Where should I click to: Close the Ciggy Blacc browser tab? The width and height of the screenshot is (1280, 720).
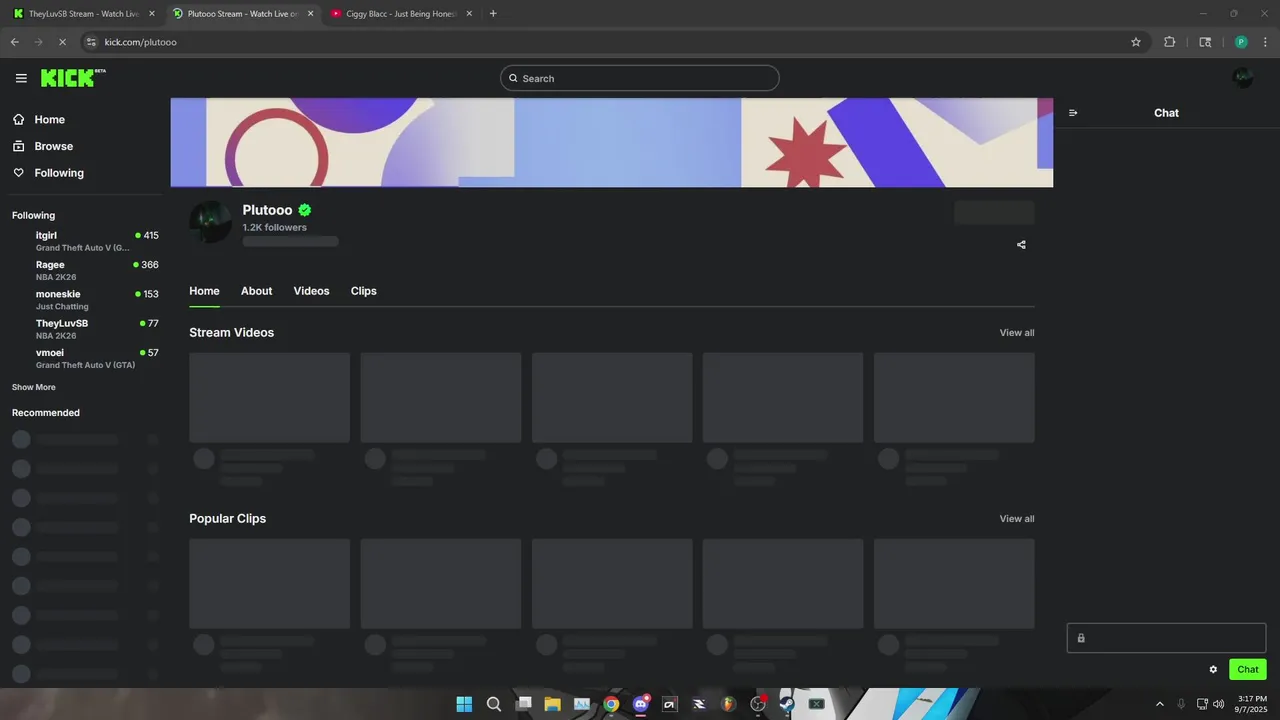(469, 14)
